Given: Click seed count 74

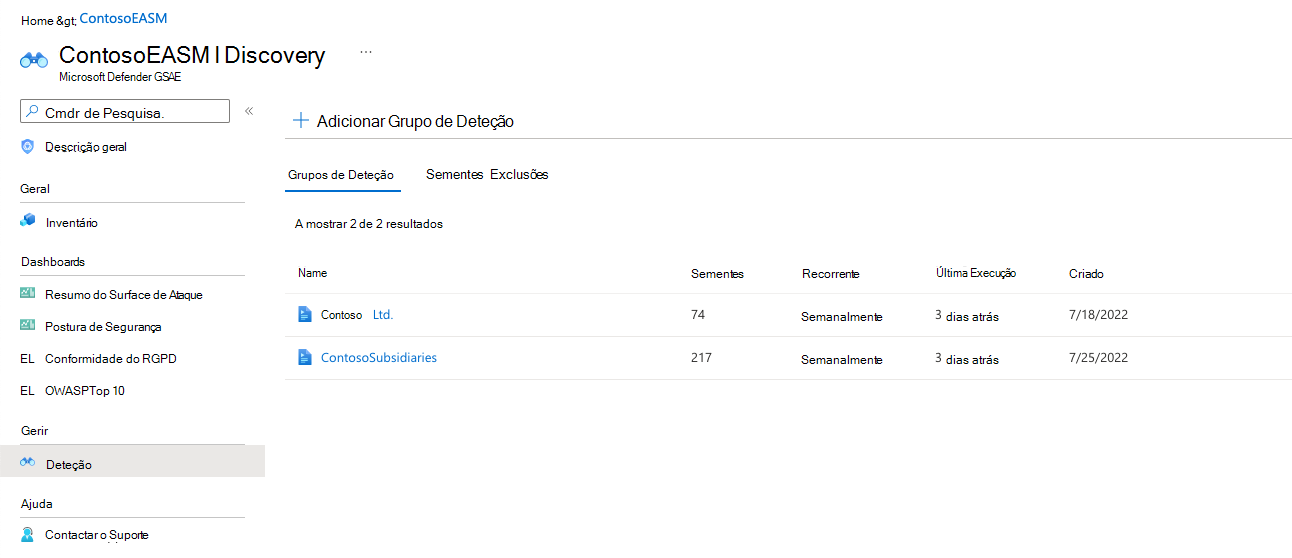Looking at the screenshot, I should click(x=698, y=315).
